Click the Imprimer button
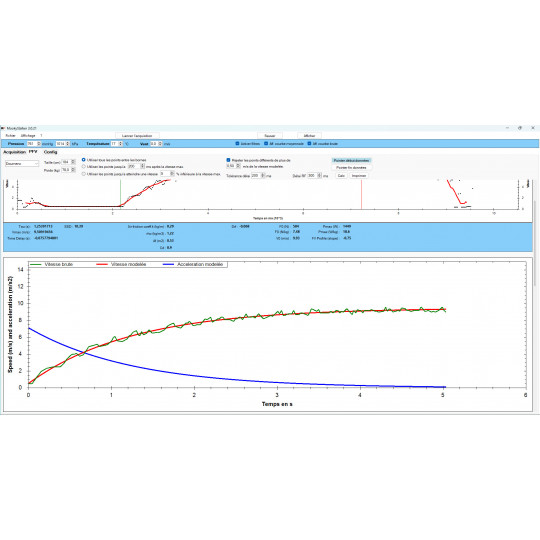Image resolution: width=540 pixels, height=540 pixels. (359, 176)
